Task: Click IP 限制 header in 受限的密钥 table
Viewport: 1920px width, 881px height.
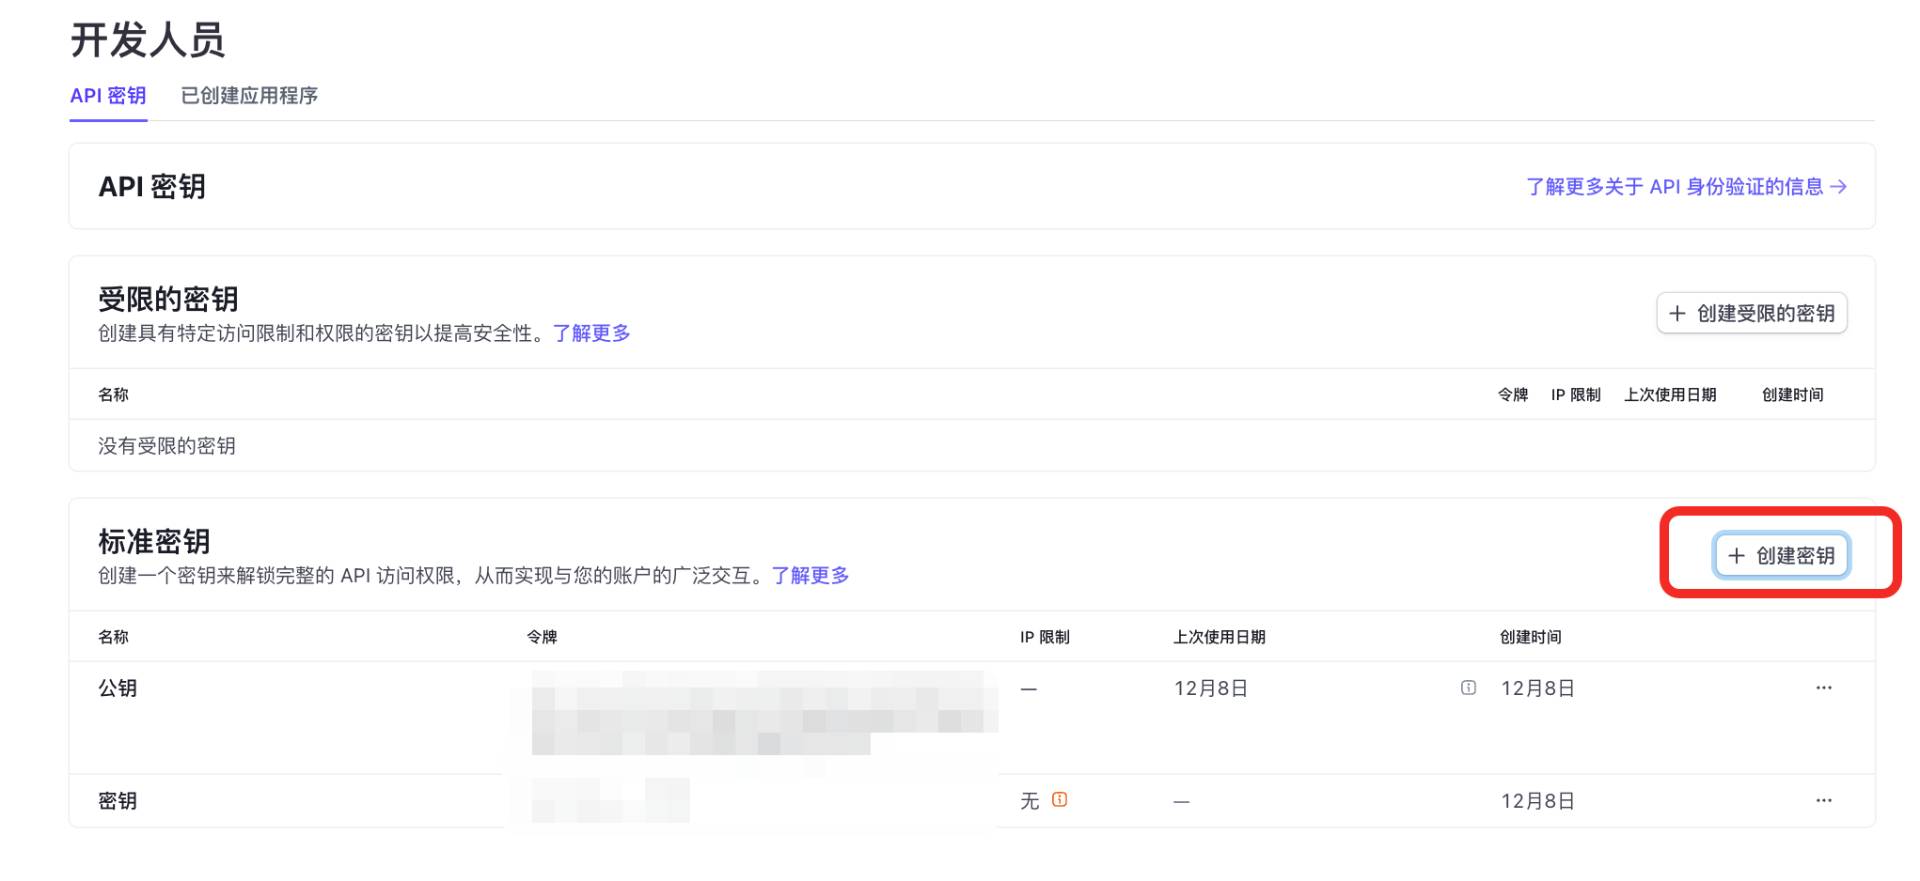Action: click(x=1575, y=395)
